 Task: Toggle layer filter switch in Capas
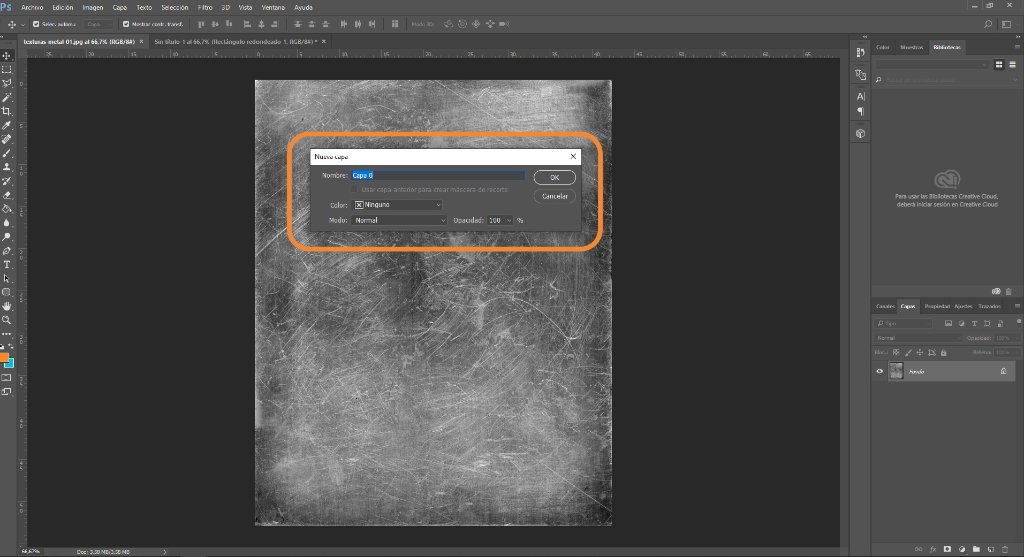click(x=1018, y=323)
